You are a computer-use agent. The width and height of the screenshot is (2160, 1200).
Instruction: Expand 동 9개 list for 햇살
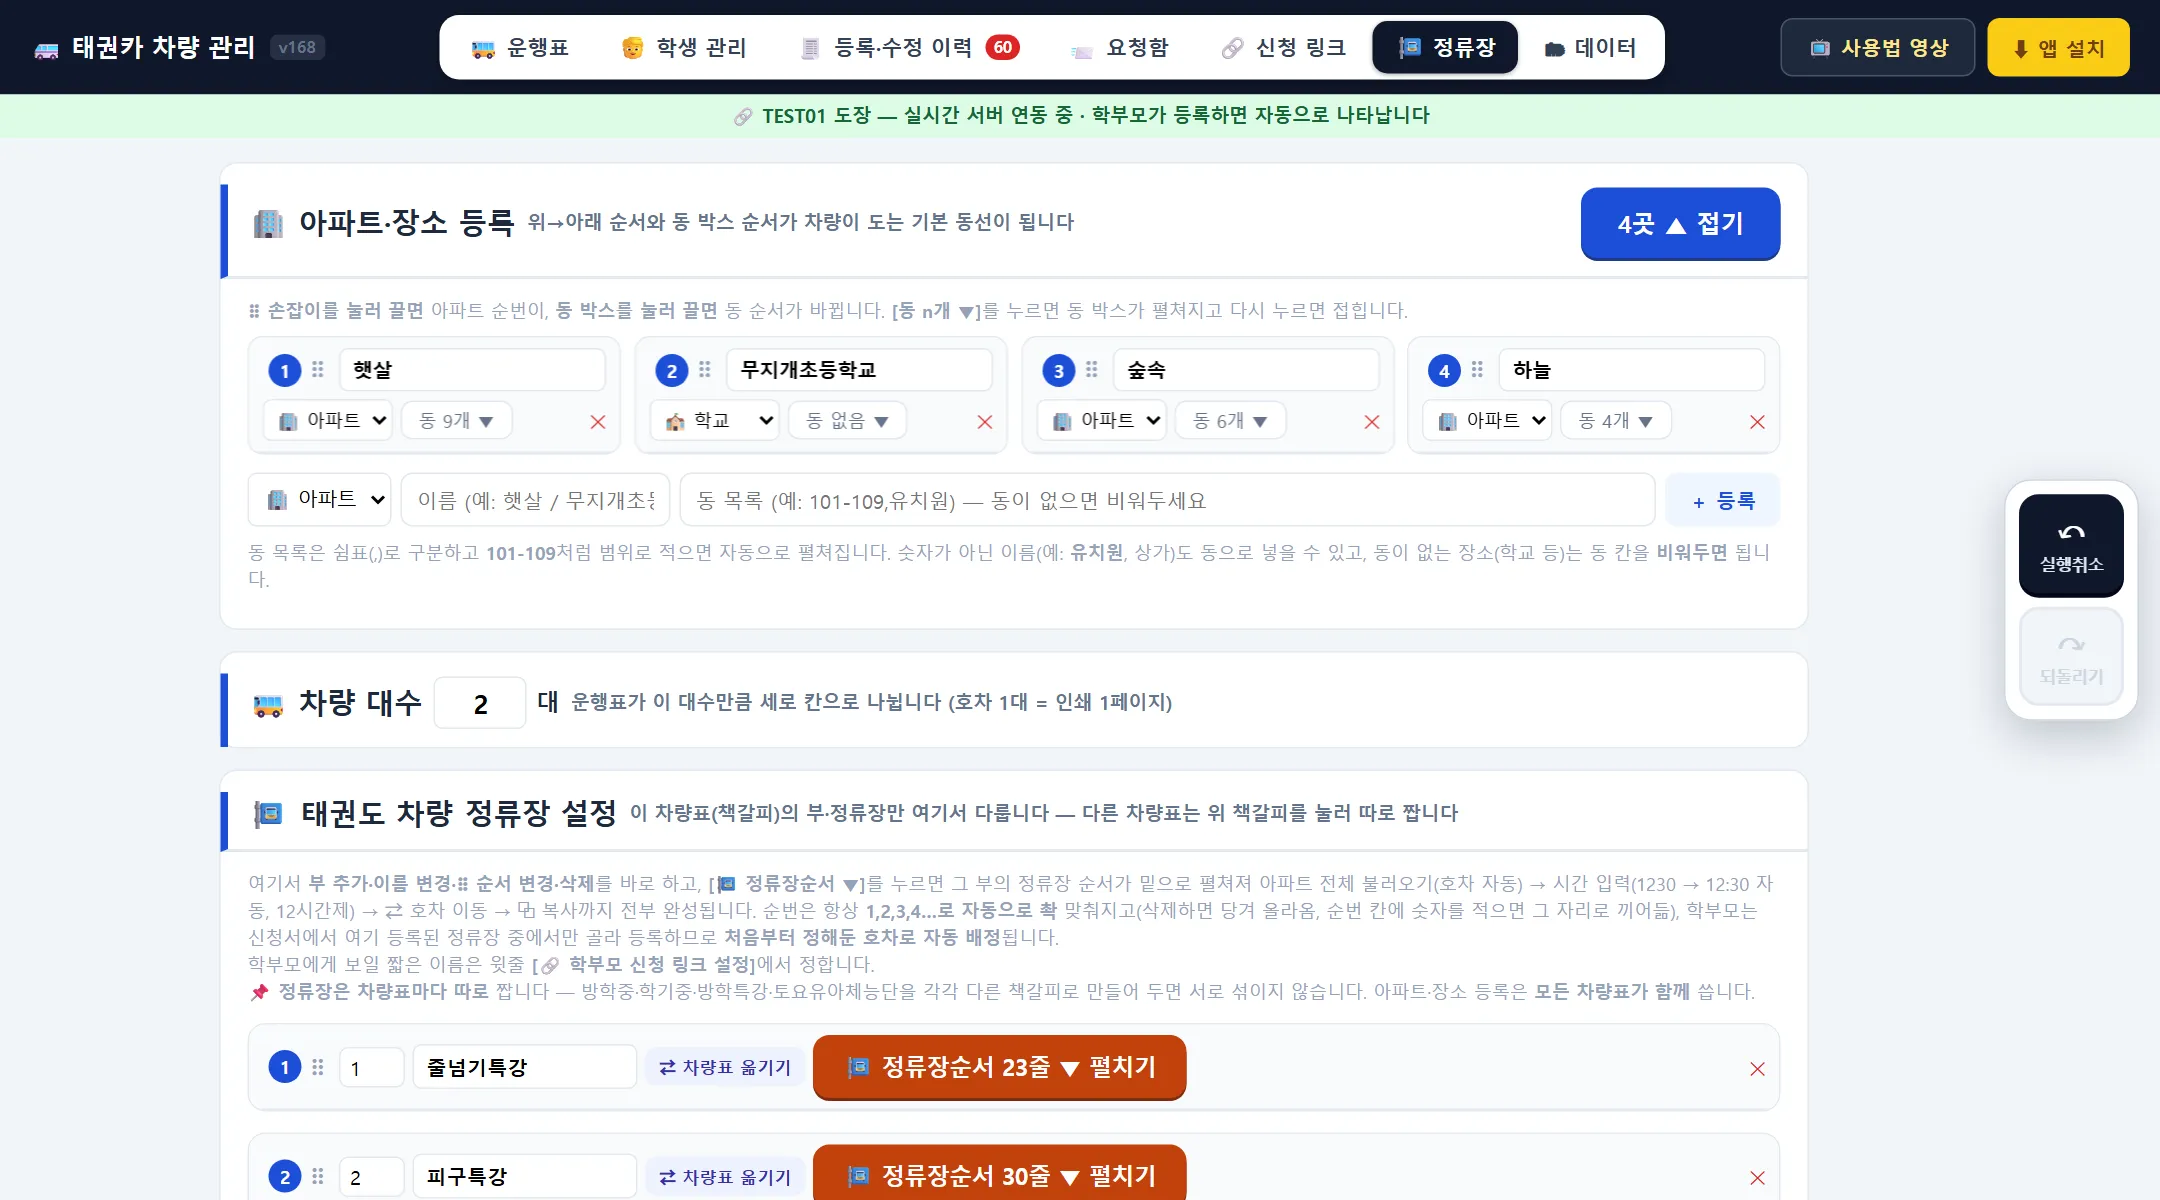457,421
